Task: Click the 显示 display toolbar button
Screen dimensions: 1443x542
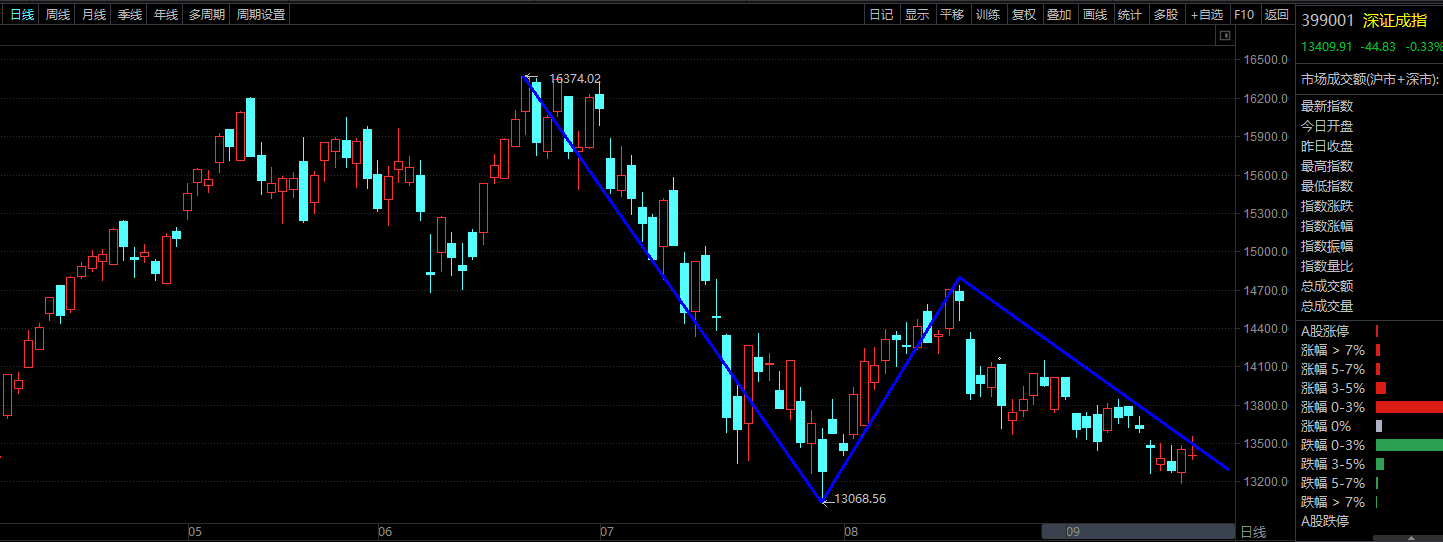Action: [x=917, y=15]
